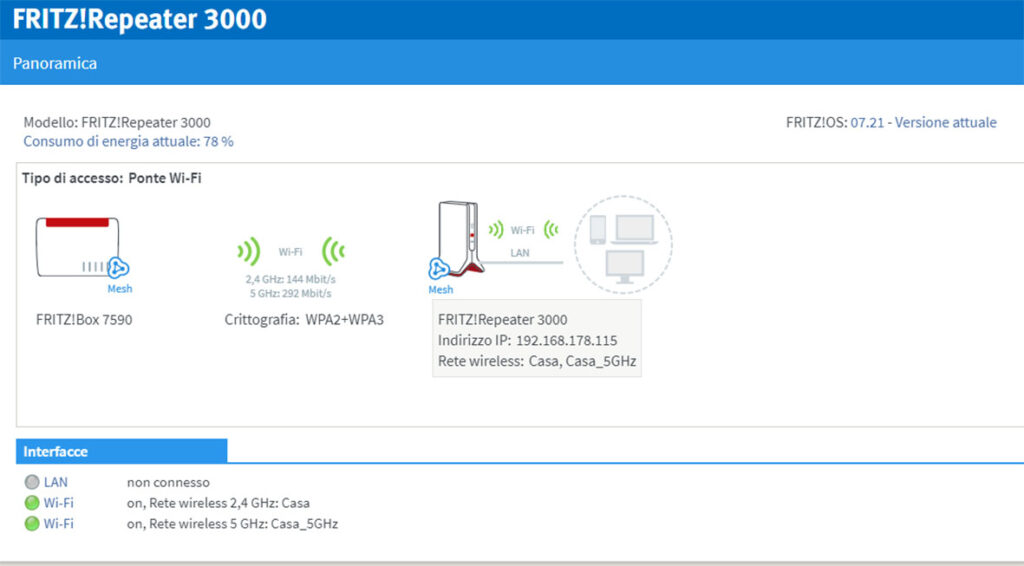1024x566 pixels.
Task: Click the green status dot for 2,4 GHz Wi-Fi
Action: (32, 503)
